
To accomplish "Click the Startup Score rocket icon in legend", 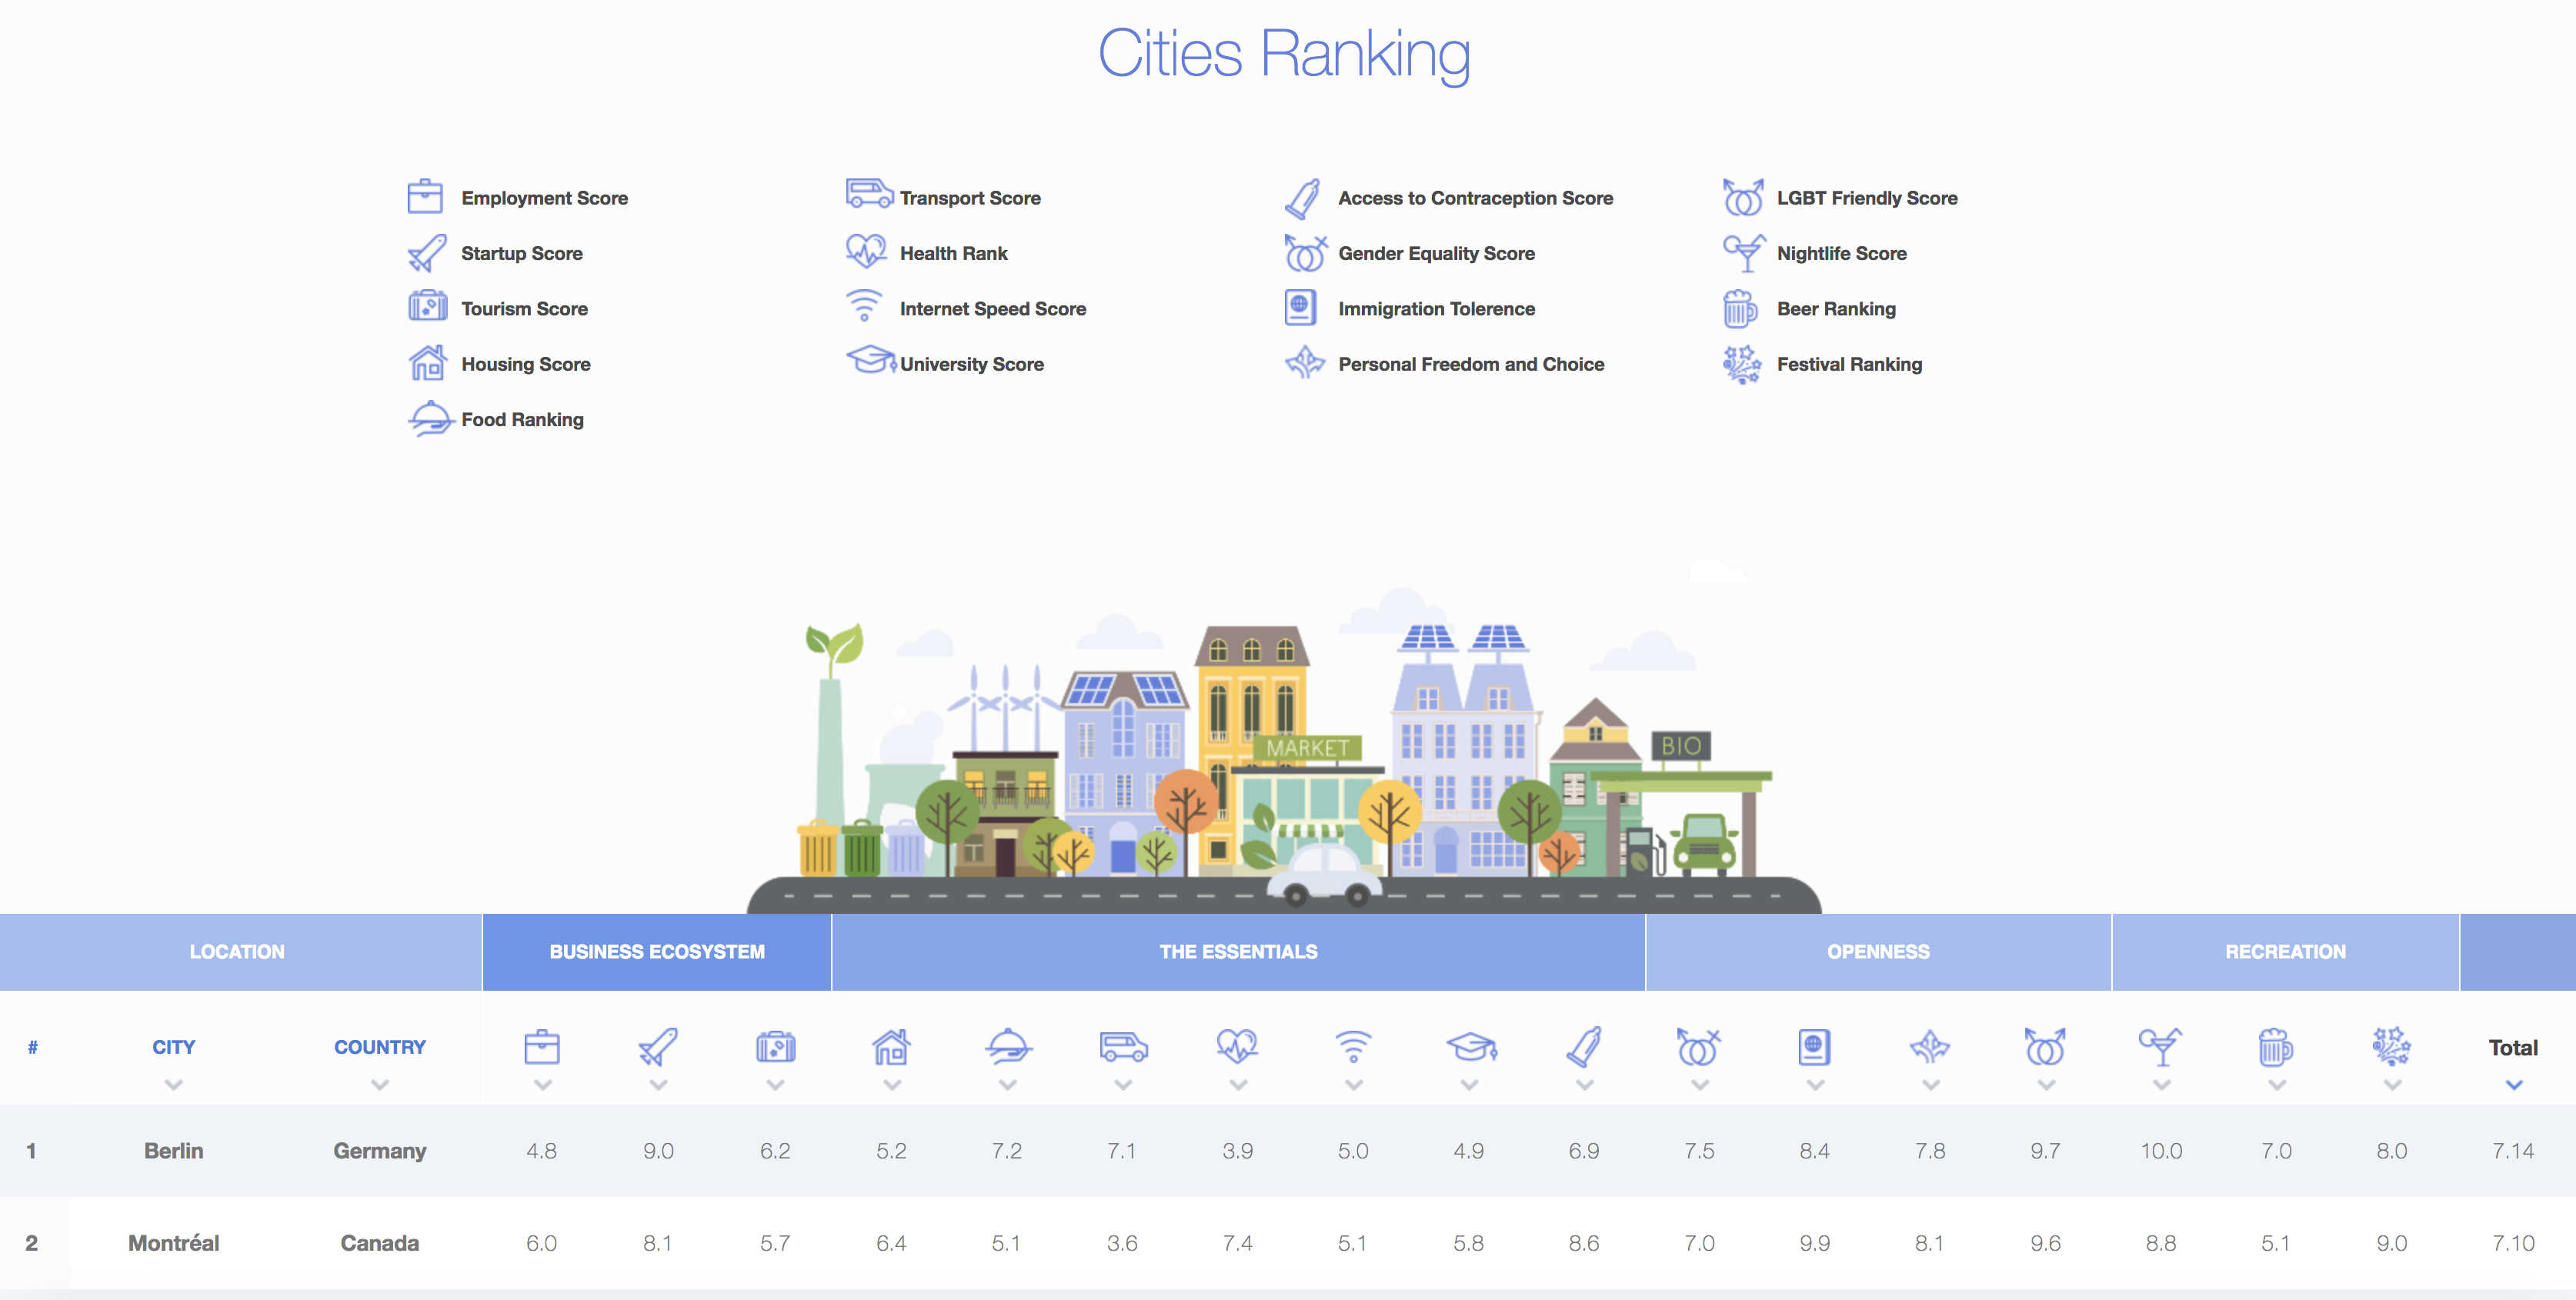I will pos(427,253).
